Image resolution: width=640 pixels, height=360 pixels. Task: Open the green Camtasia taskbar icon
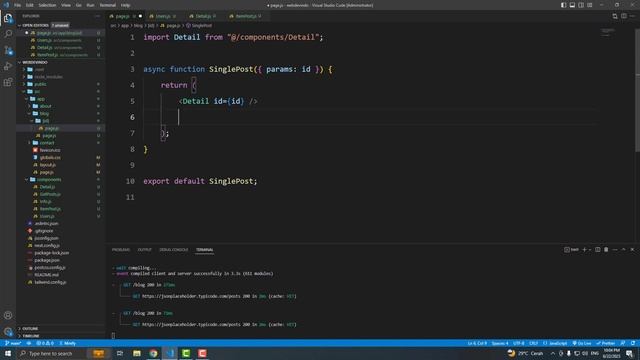(186, 353)
